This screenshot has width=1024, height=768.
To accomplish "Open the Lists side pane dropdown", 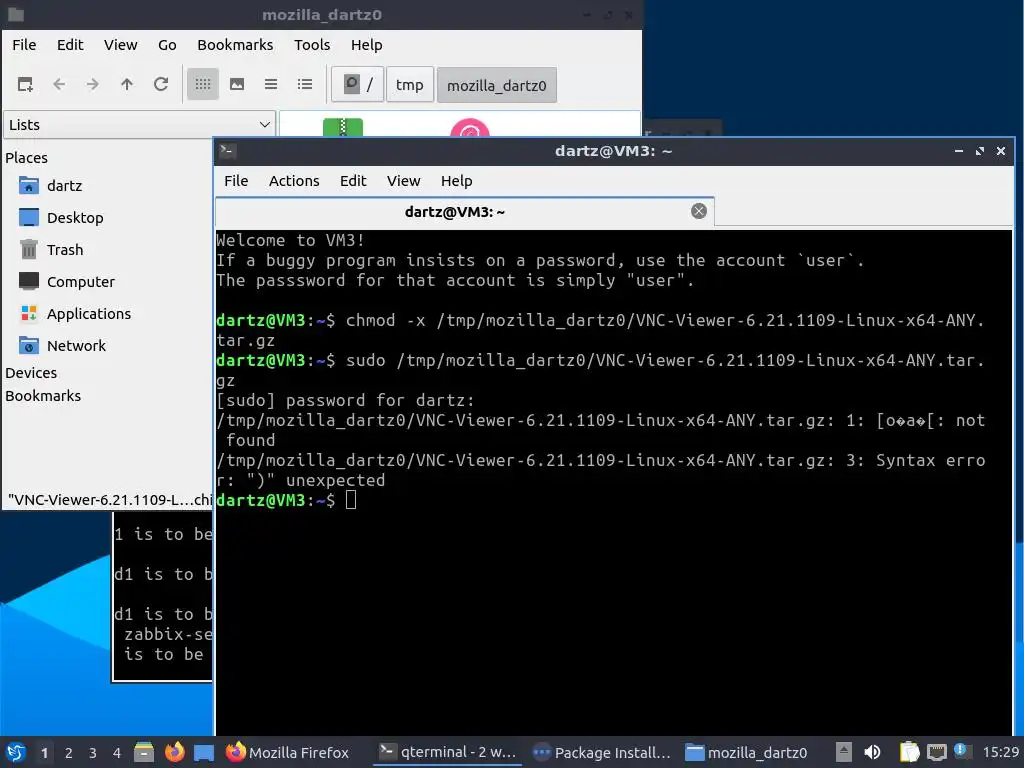I will [x=138, y=125].
